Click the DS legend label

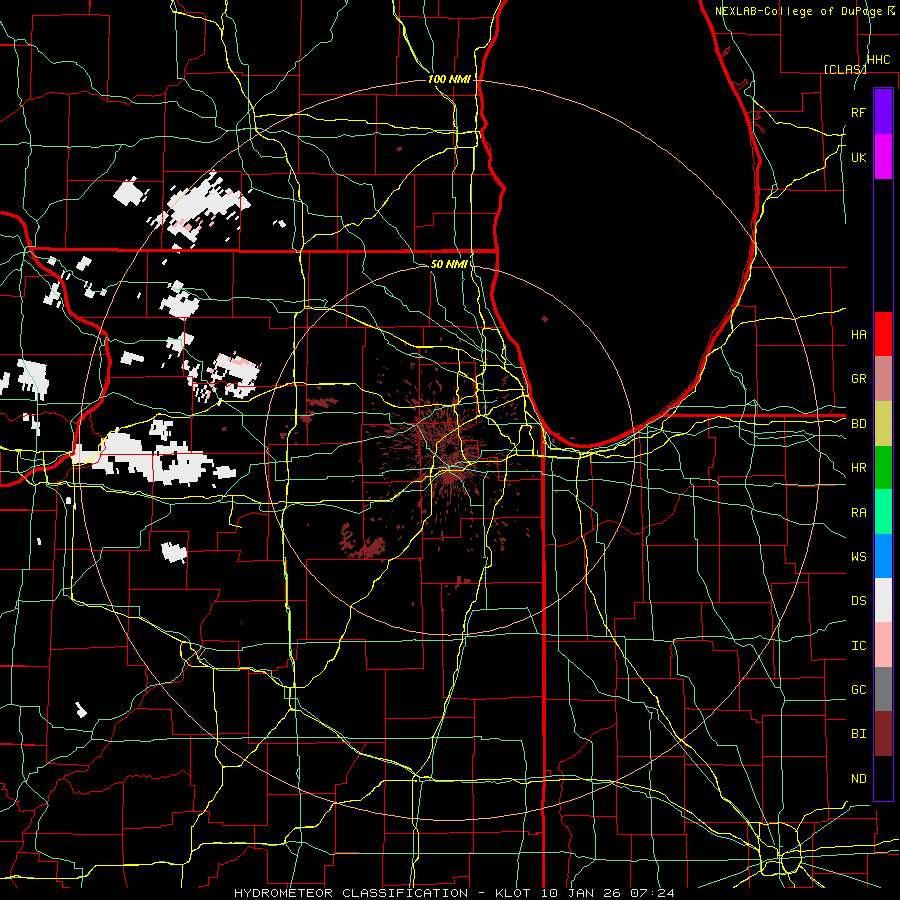point(859,601)
